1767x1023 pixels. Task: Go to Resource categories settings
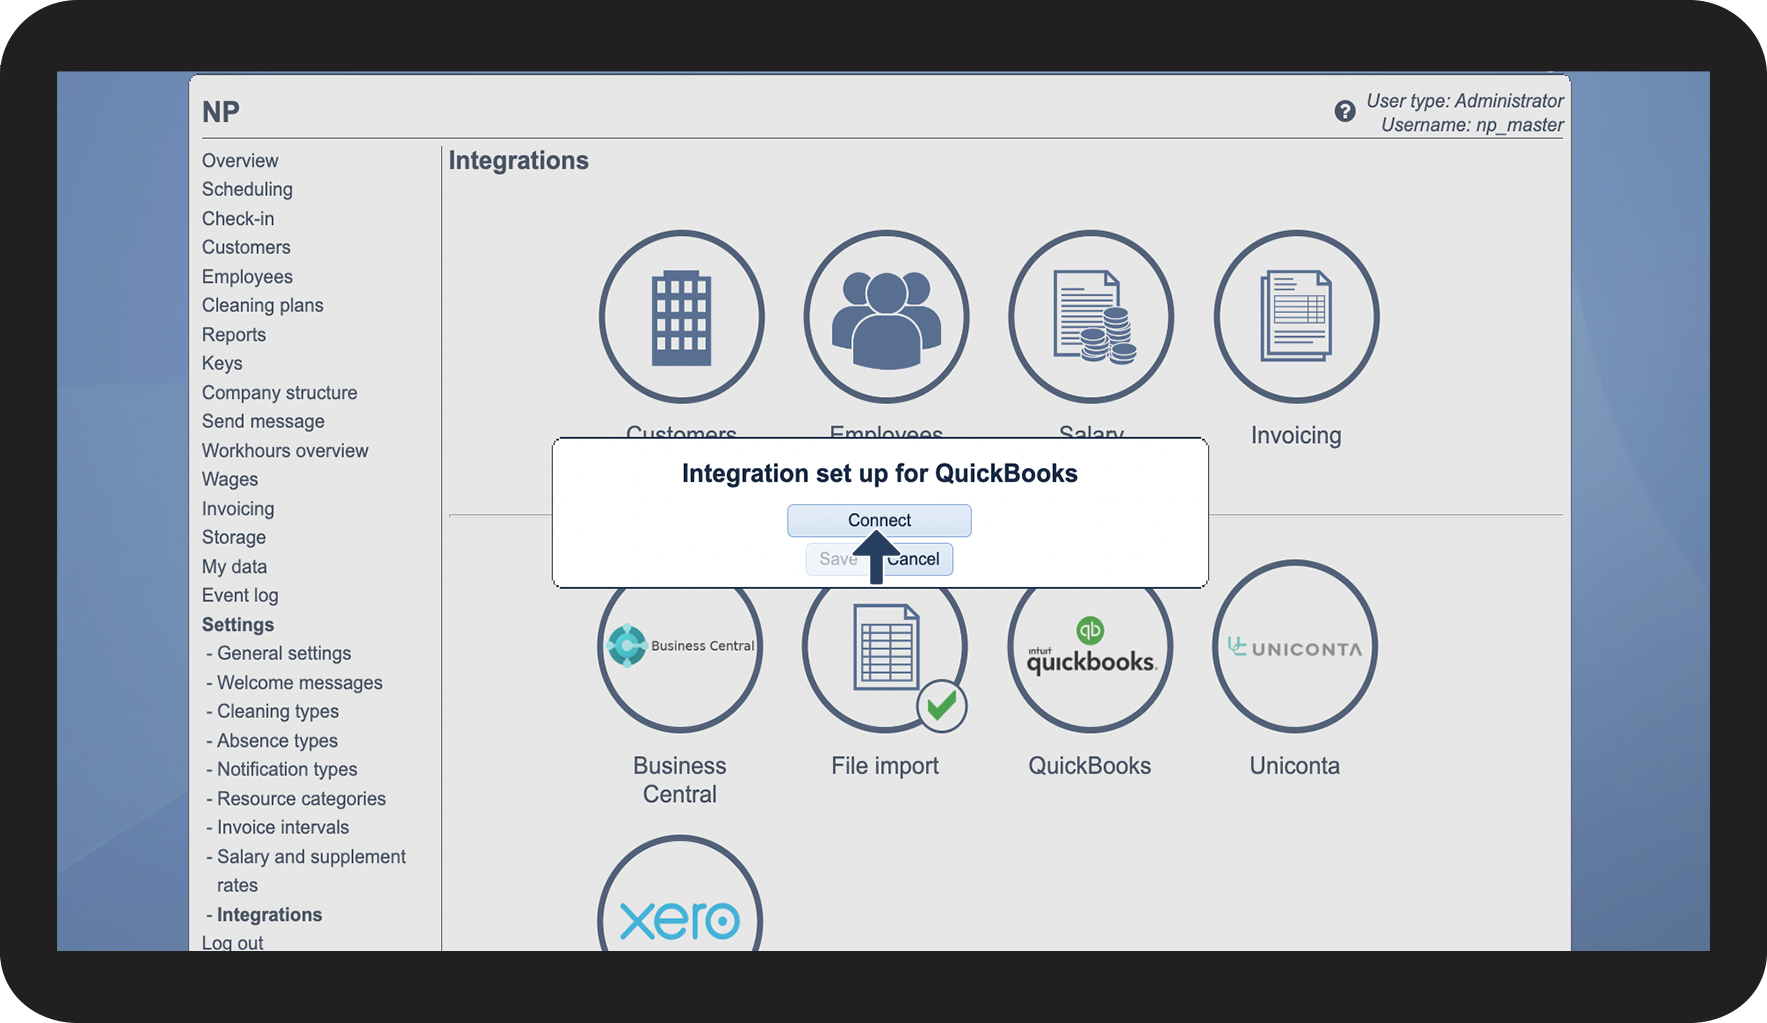tap(301, 799)
